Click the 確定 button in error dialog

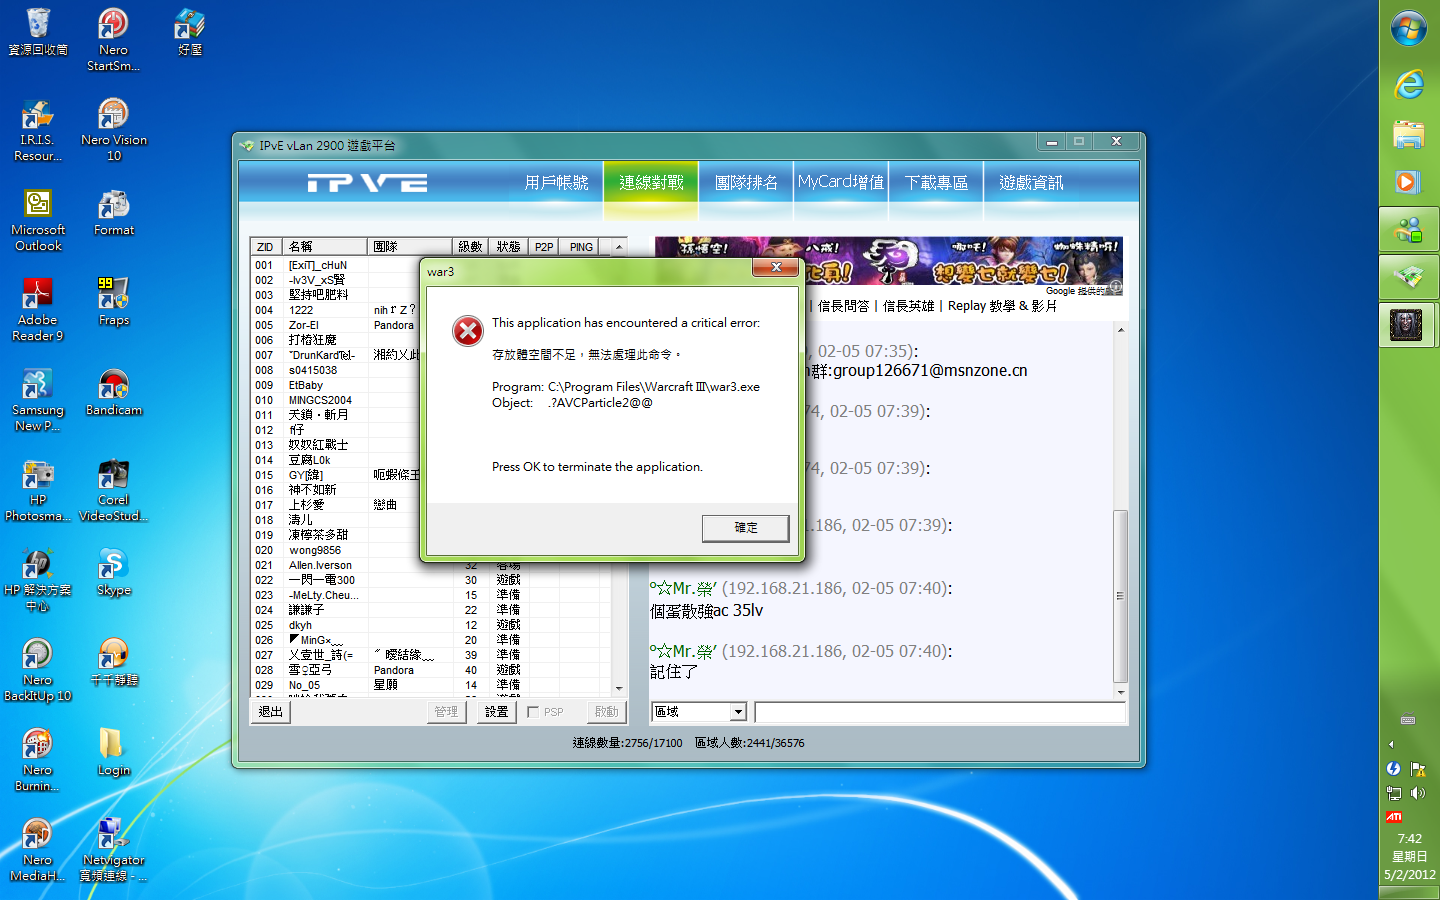click(x=745, y=528)
